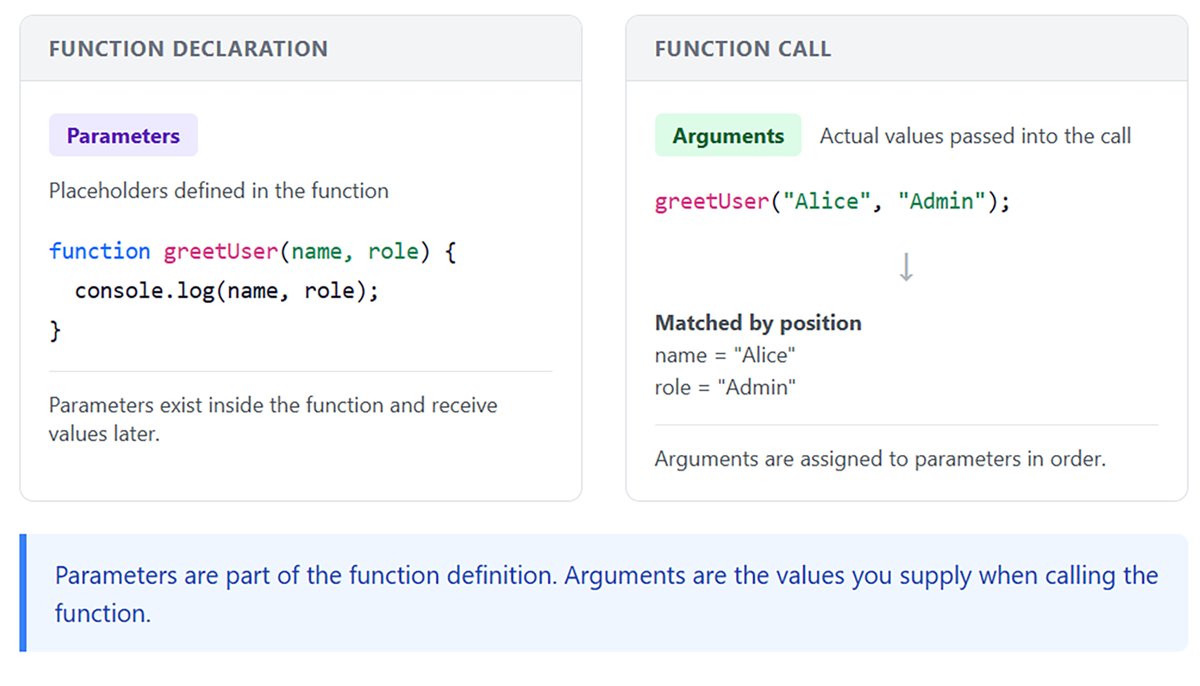Click the line role = "Admin"
The height and width of the screenshot is (686, 1200).
(725, 387)
